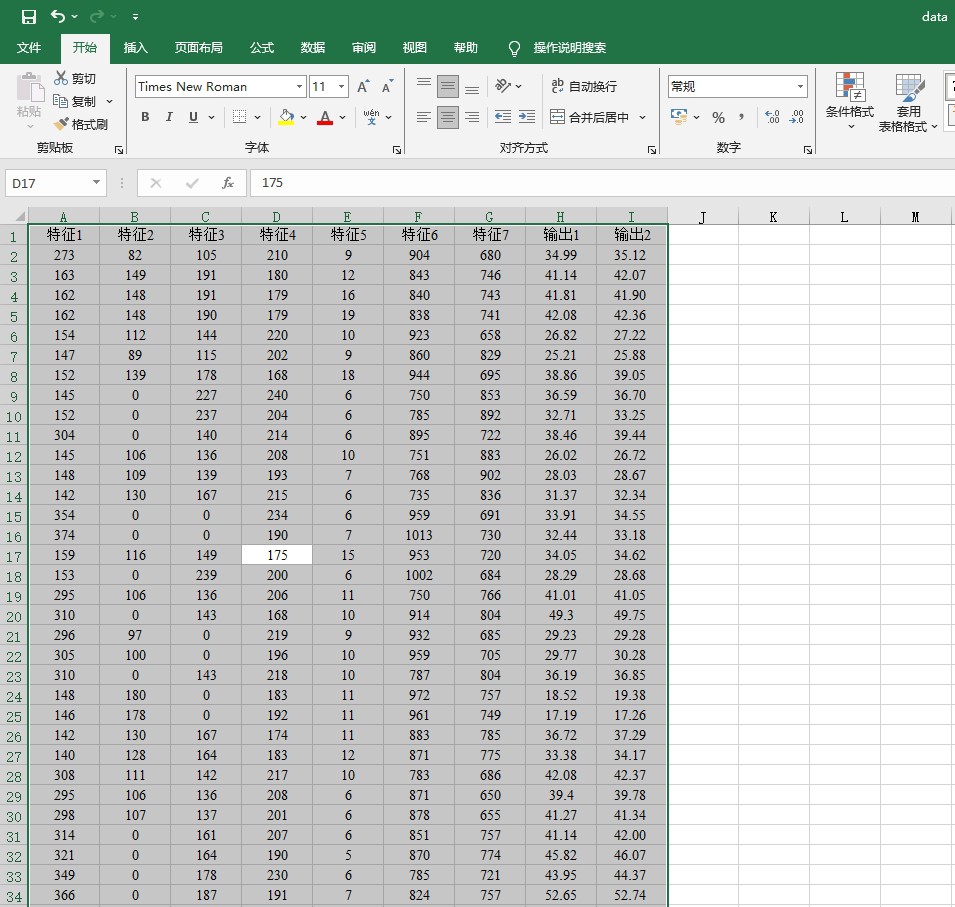Open the Times New Roman font dropdown

299,86
